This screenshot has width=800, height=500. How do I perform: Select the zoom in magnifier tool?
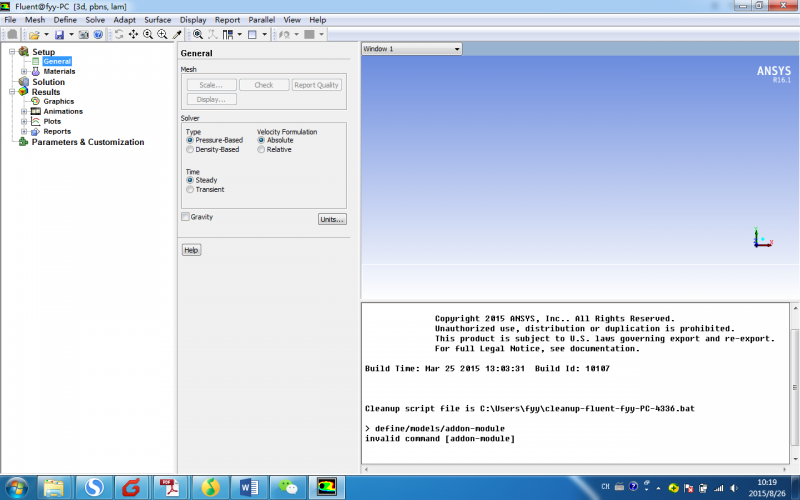pyautogui.click(x=162, y=34)
